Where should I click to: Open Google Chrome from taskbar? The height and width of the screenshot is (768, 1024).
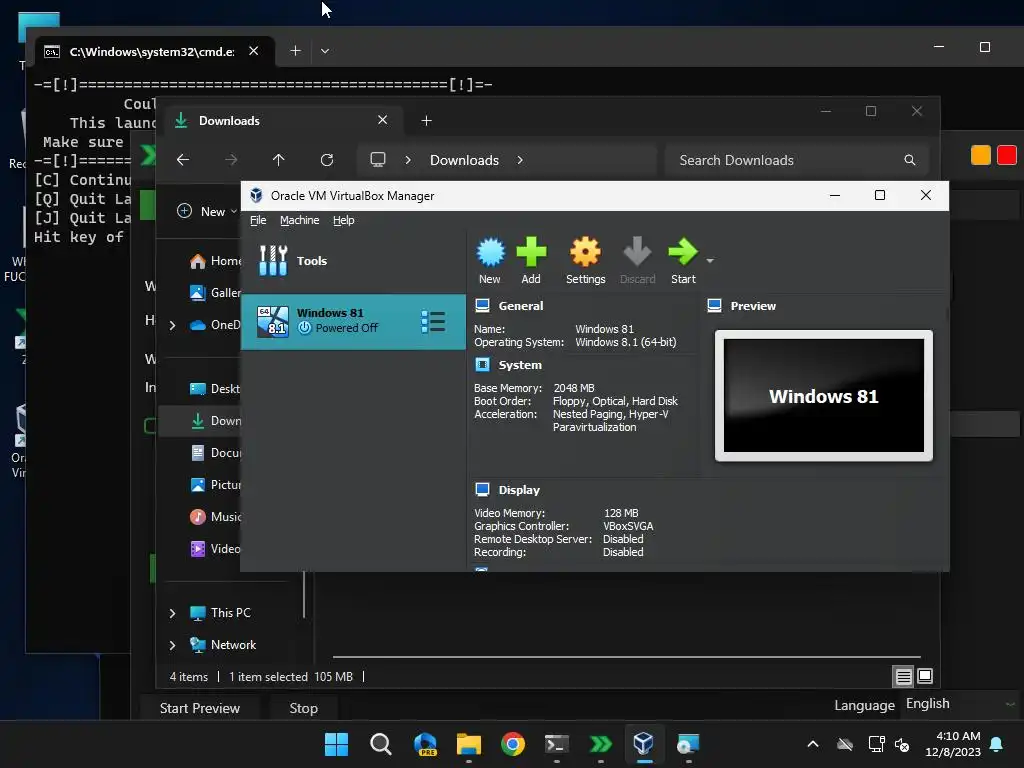tap(513, 744)
